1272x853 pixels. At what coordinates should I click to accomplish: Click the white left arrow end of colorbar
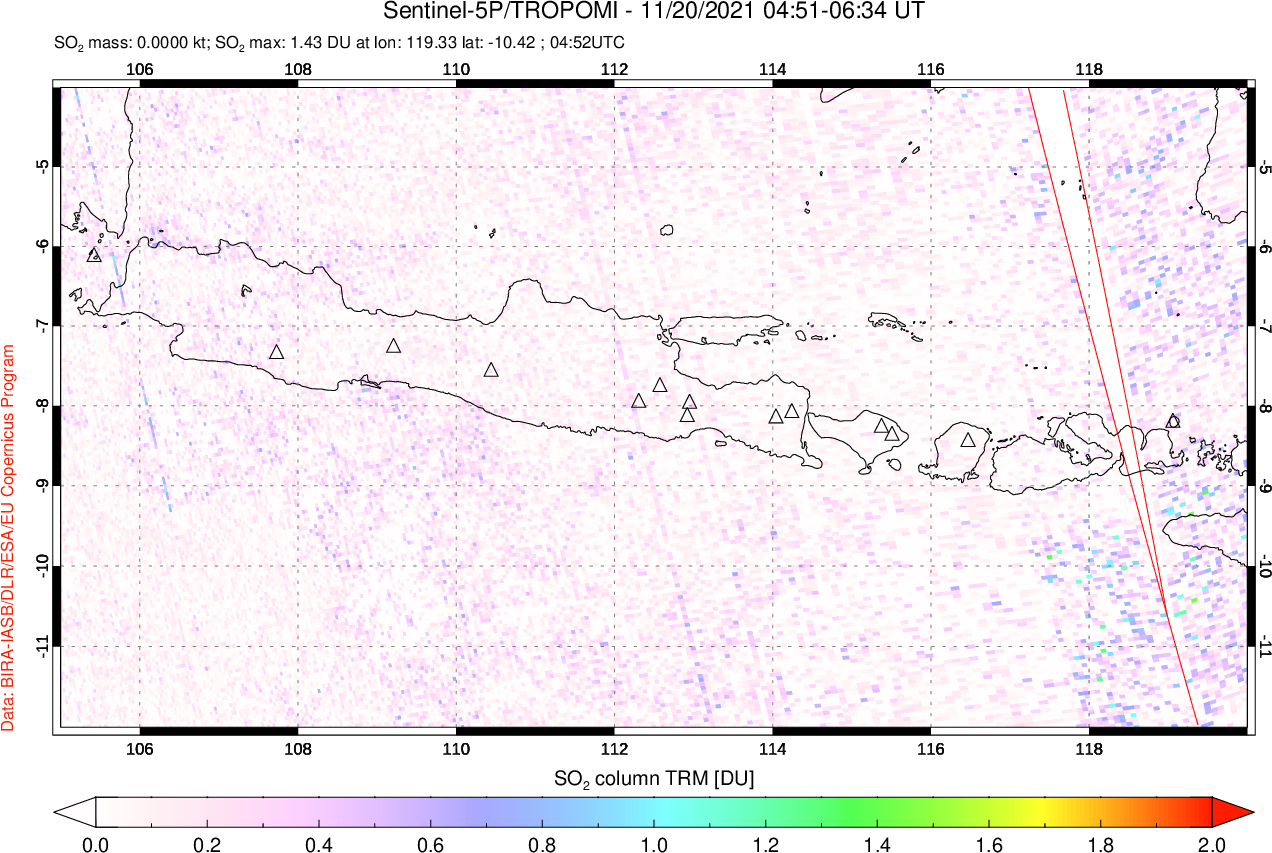75,811
